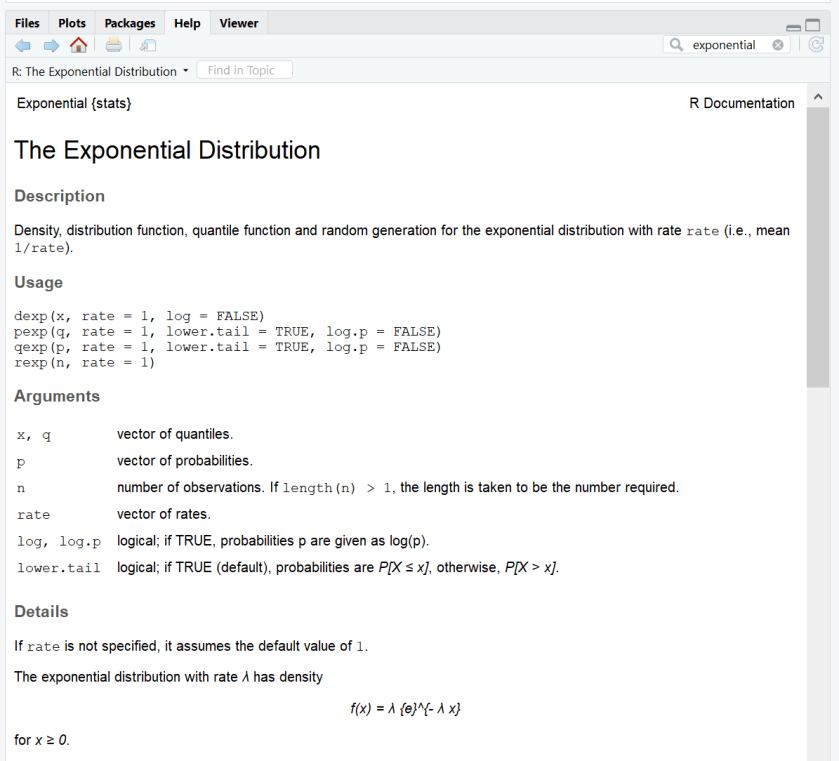Switch to the Files tab
Viewport: 839px width, 761px height.
27,22
